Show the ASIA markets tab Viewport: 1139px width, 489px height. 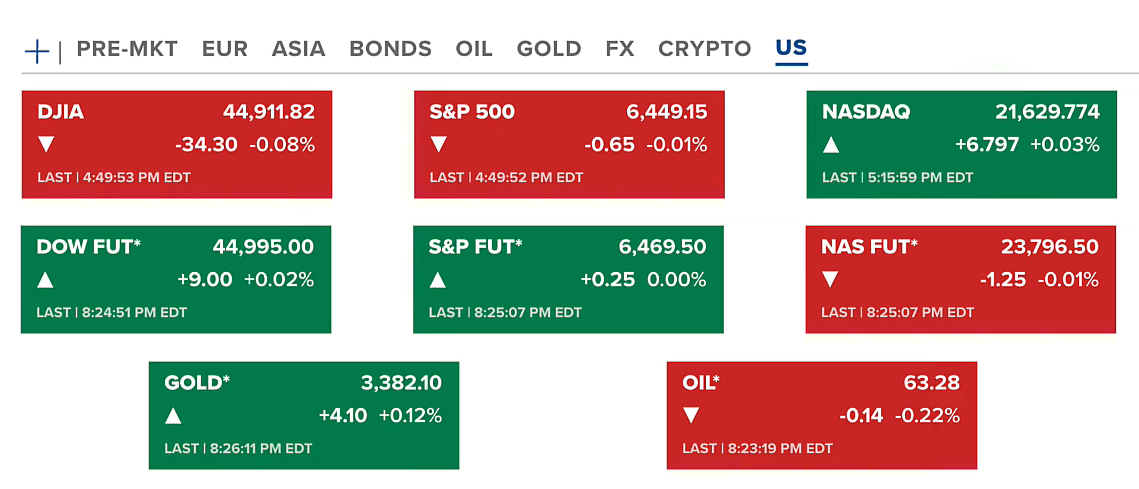(x=298, y=49)
